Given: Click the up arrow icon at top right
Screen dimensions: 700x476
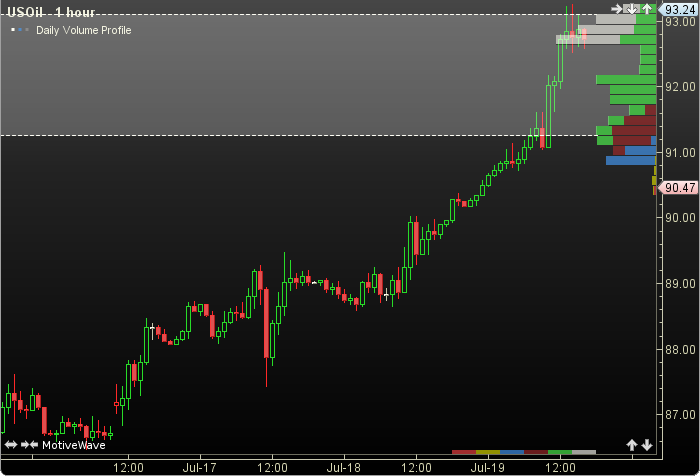Looking at the screenshot, I should click(x=647, y=8).
